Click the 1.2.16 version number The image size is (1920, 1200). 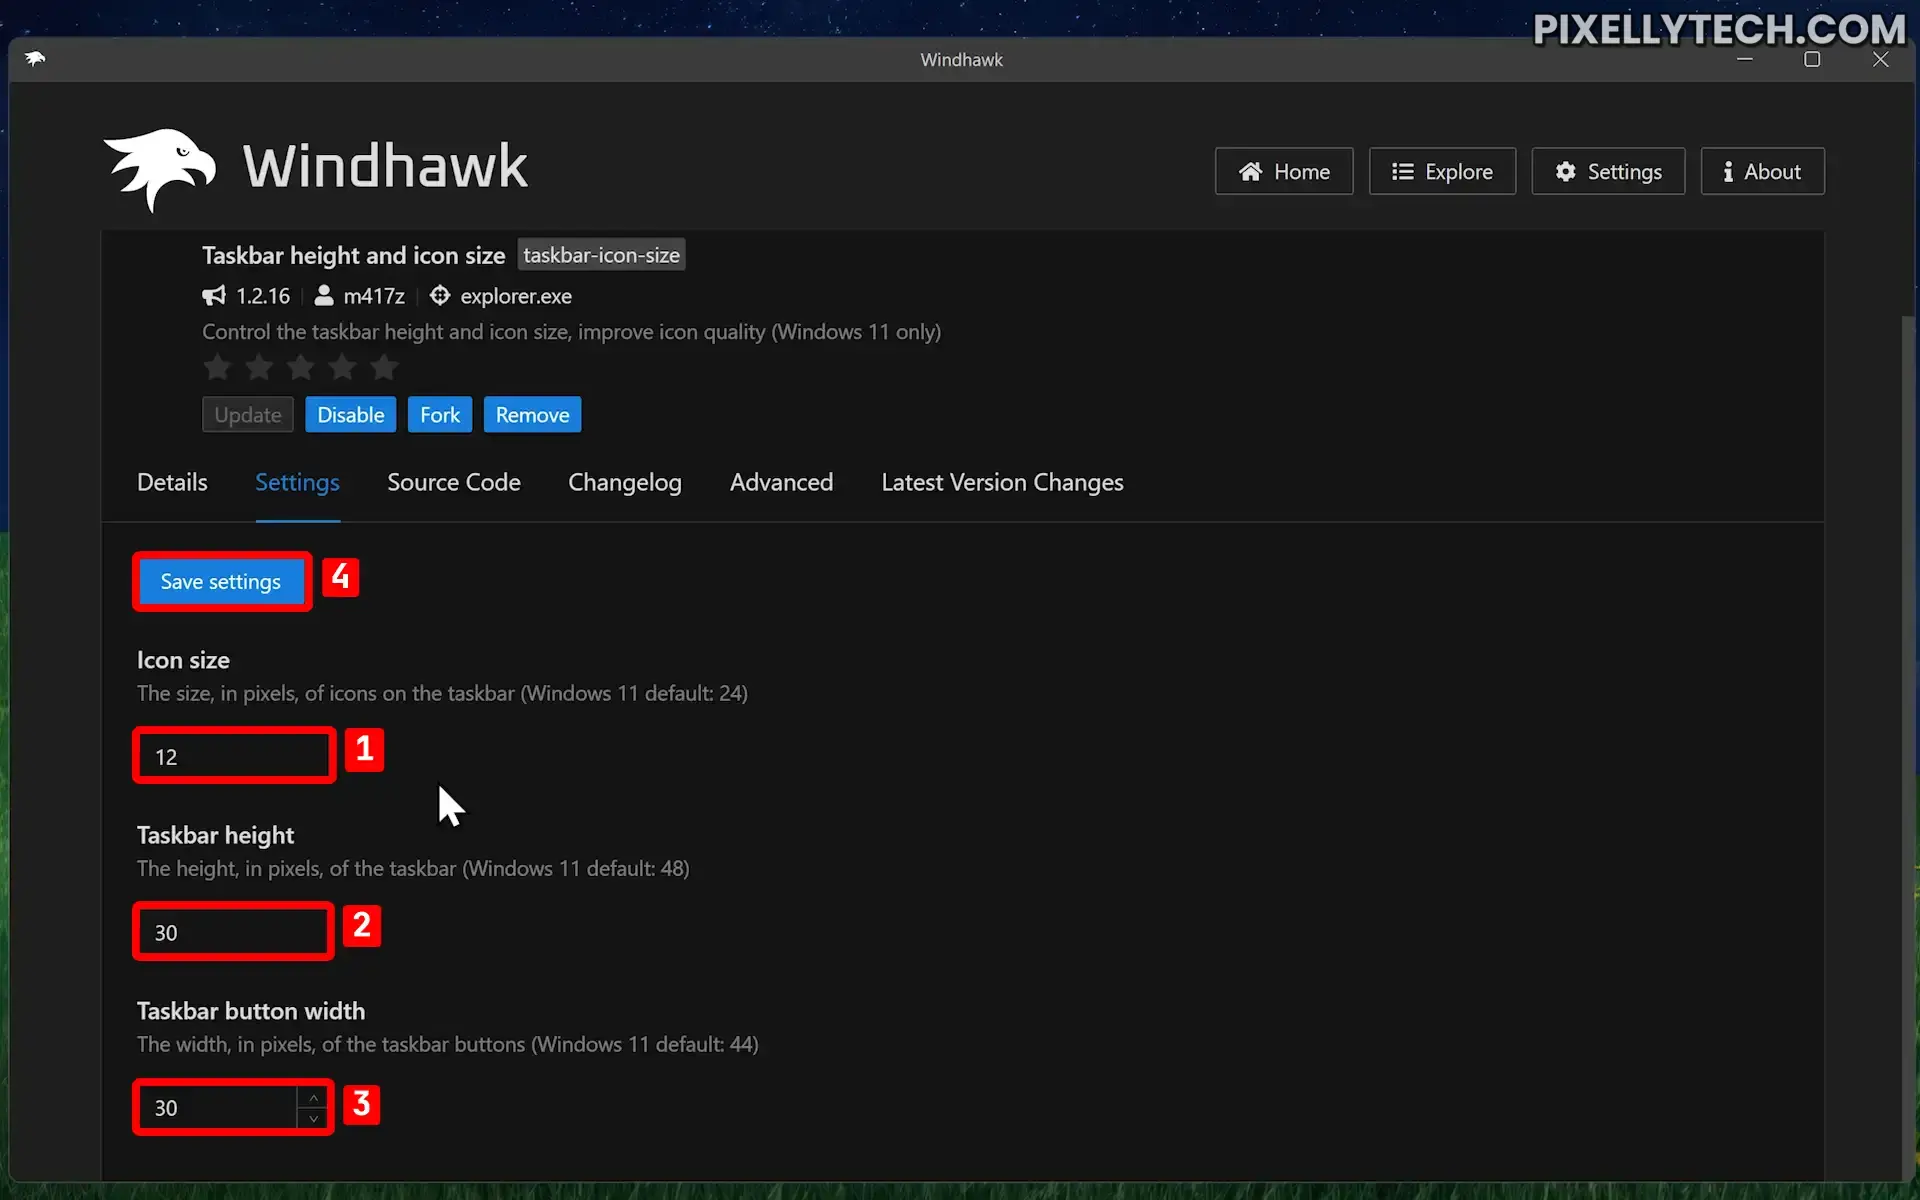tap(263, 296)
